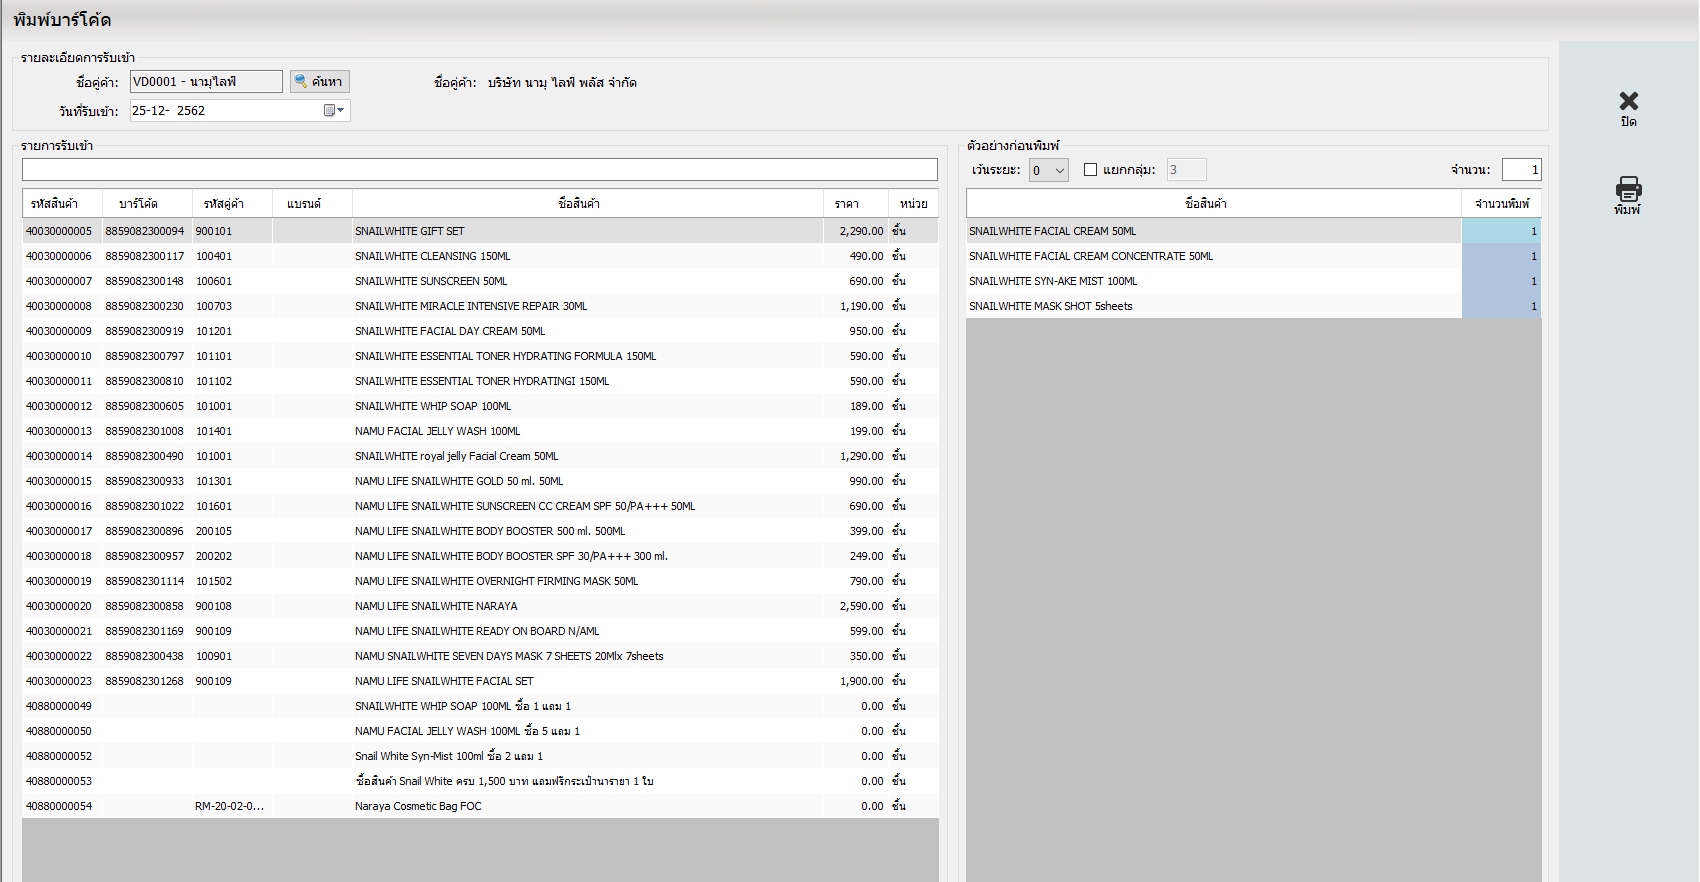Click the ราคา column header
Image resolution: width=1700 pixels, height=882 pixels.
pyautogui.click(x=855, y=203)
